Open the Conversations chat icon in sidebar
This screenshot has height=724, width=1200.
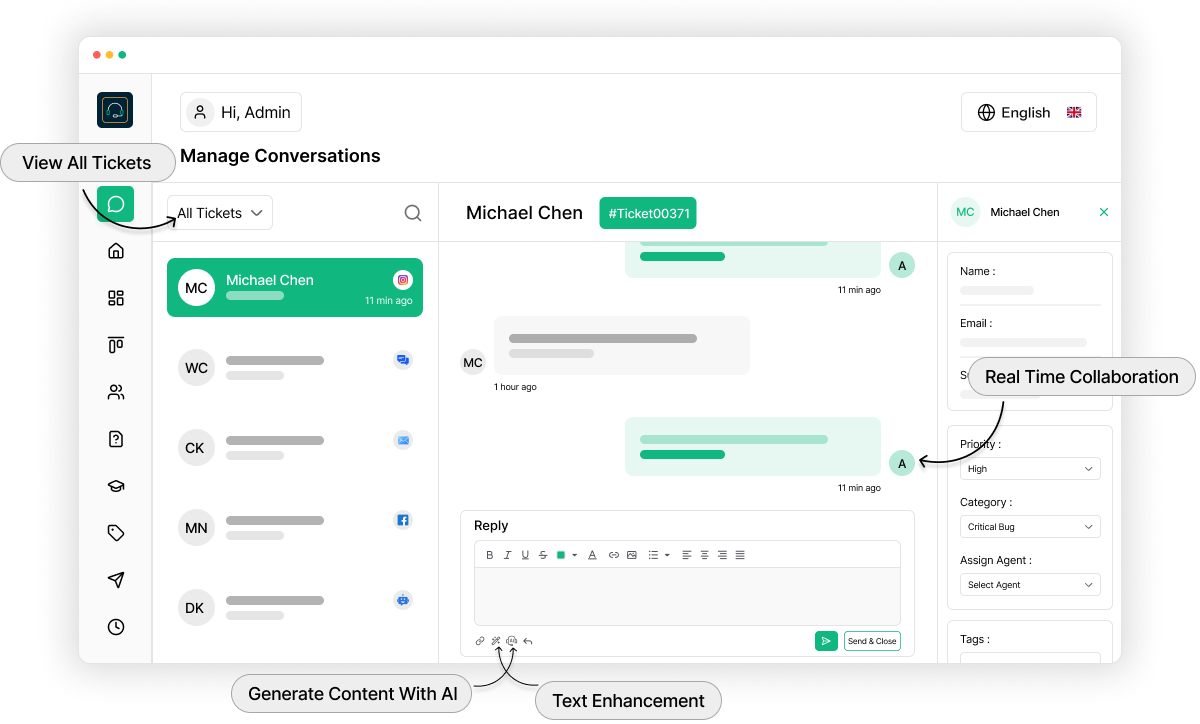(115, 204)
